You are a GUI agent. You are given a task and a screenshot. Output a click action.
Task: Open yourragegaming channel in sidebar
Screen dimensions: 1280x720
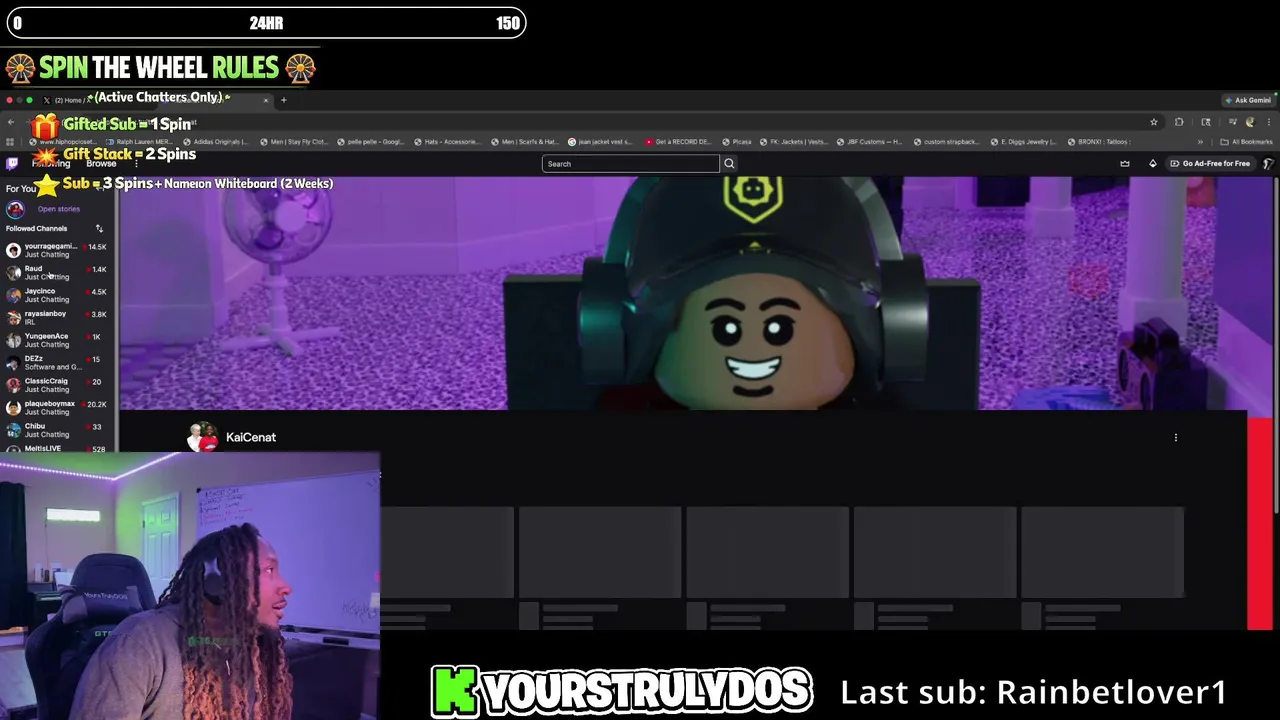(58, 250)
